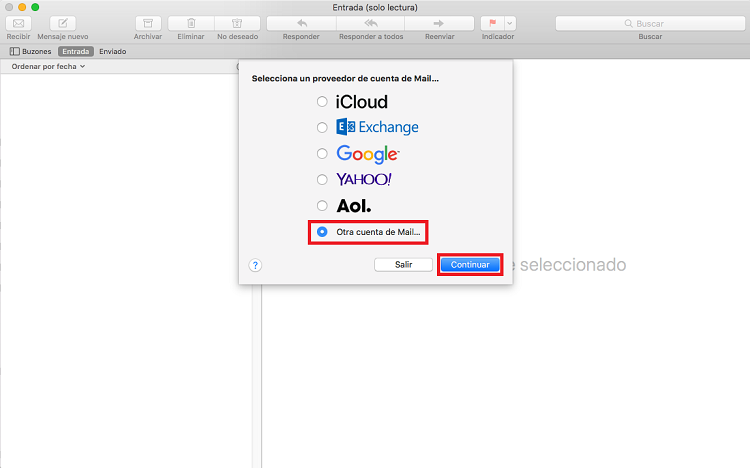This screenshot has width=750, height=468.
Task: Click the iCloud logo text
Action: [362, 102]
